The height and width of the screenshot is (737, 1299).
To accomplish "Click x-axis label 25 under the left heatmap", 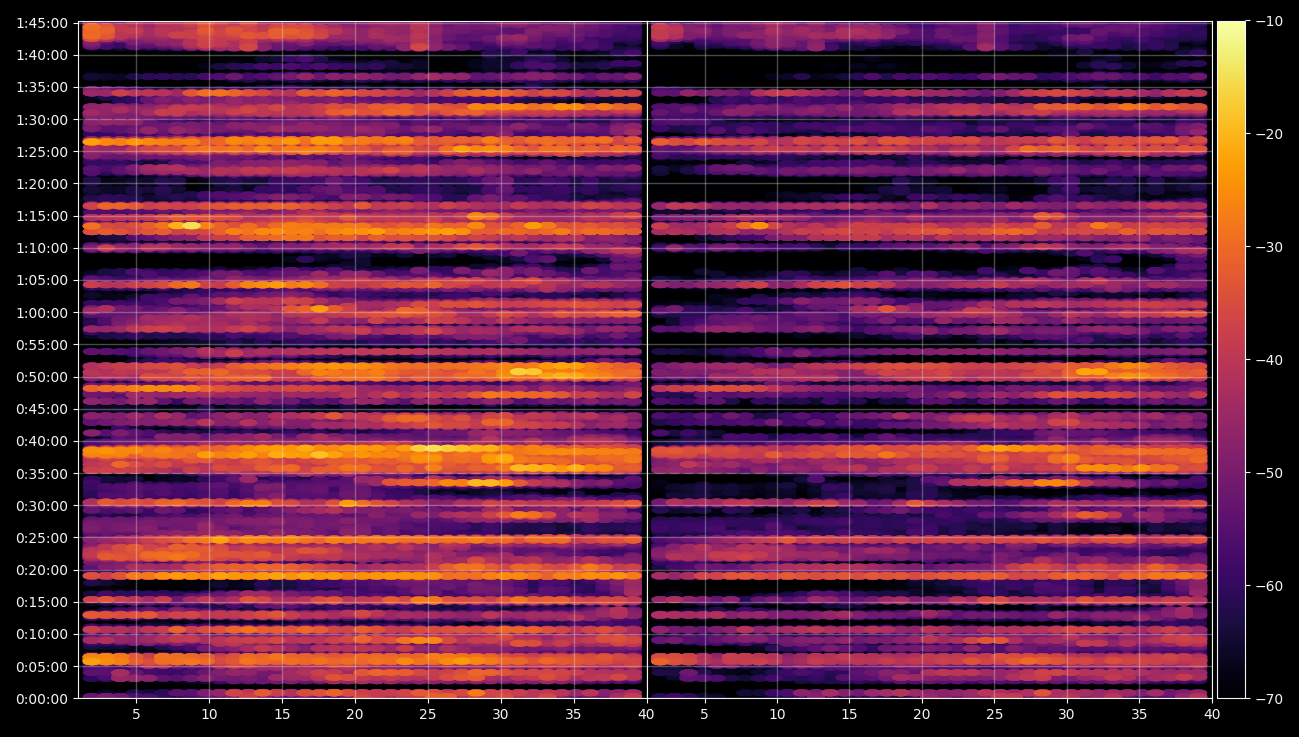I will [428, 715].
